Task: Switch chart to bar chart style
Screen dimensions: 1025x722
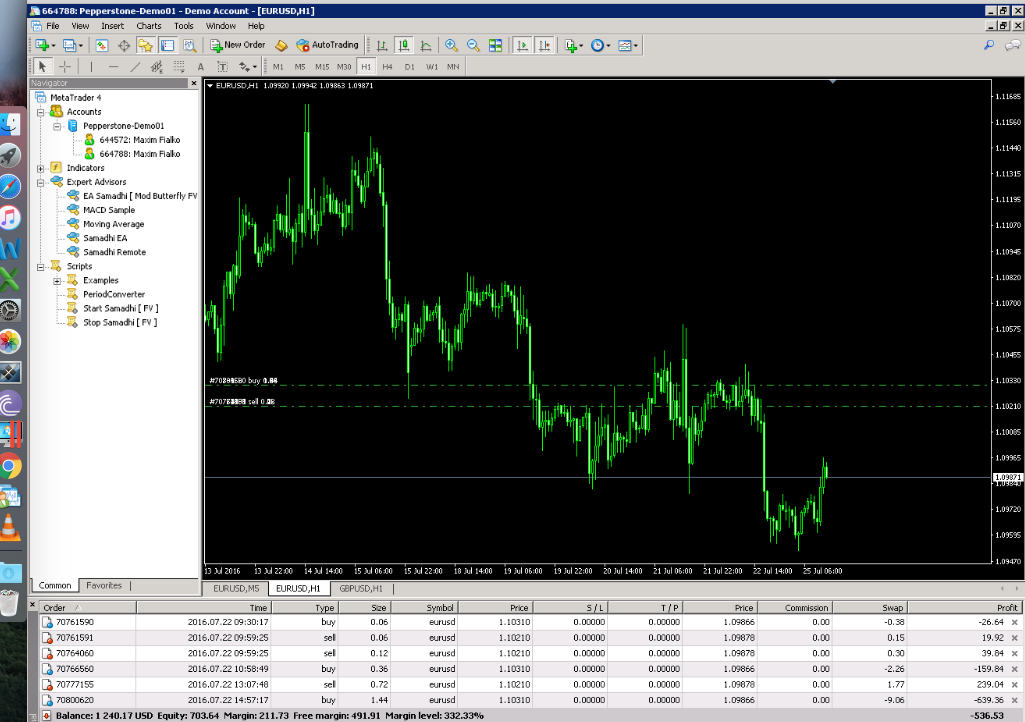Action: click(x=382, y=45)
